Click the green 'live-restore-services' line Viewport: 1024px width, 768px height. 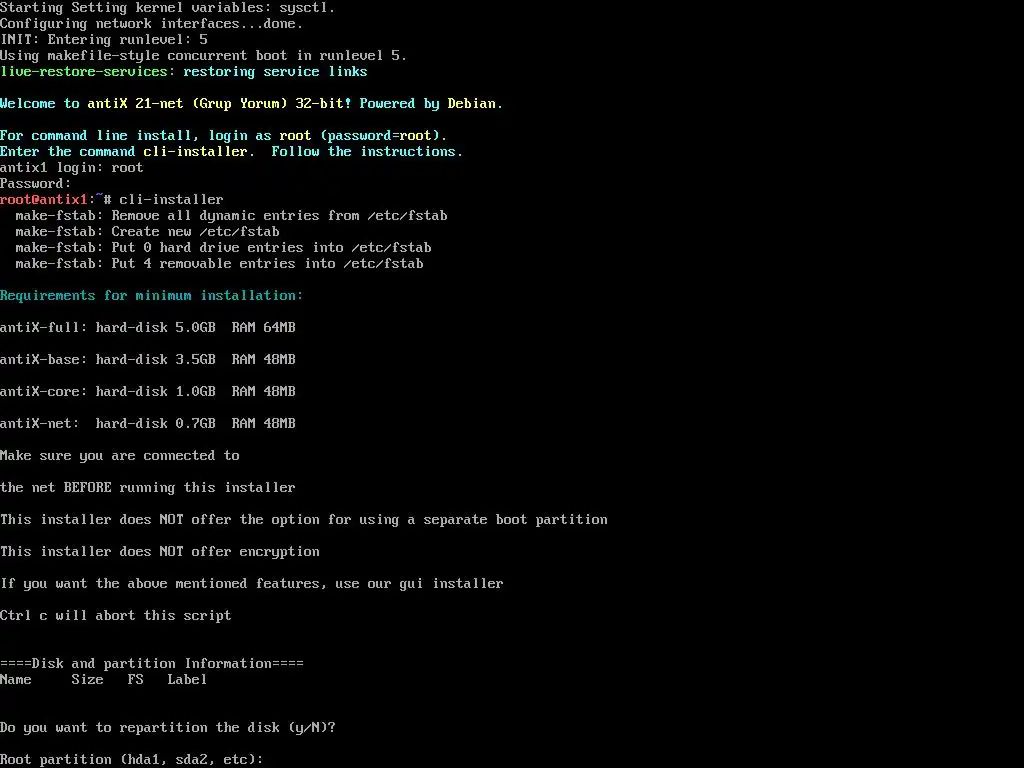(x=184, y=71)
